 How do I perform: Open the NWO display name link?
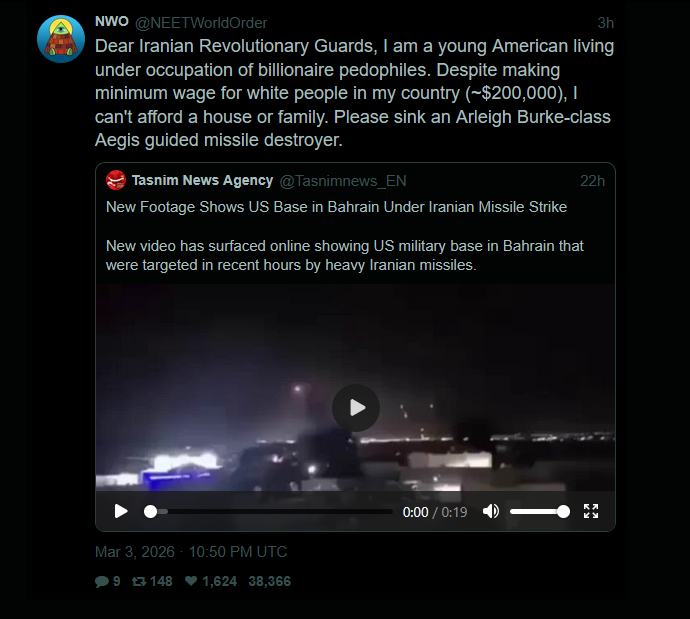(x=112, y=22)
